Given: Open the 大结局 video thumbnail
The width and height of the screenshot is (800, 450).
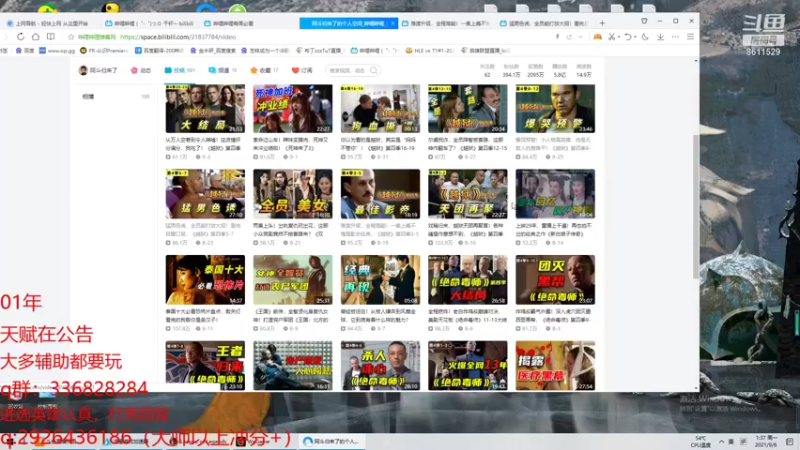Looking at the screenshot, I should point(205,109).
